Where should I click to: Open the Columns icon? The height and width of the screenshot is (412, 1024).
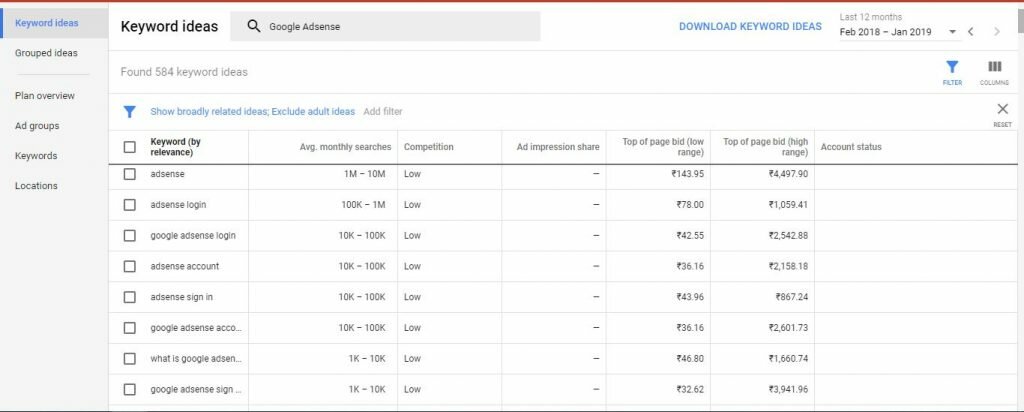995,67
